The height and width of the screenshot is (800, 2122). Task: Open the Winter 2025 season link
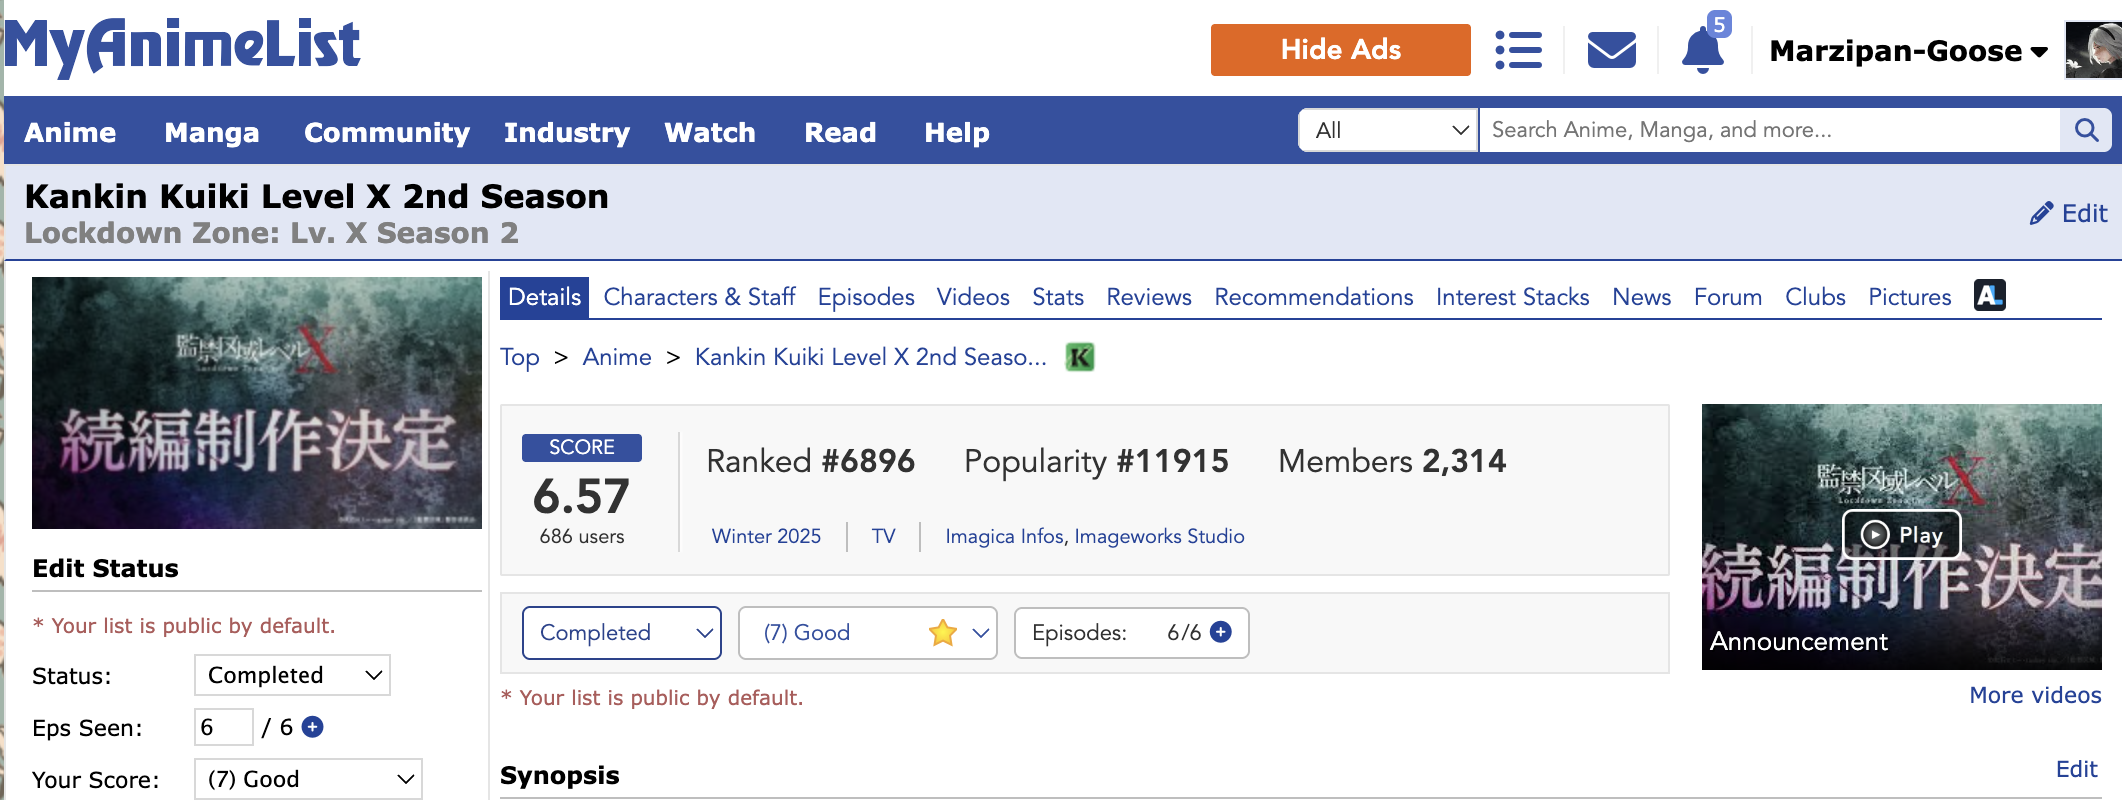pyautogui.click(x=766, y=536)
